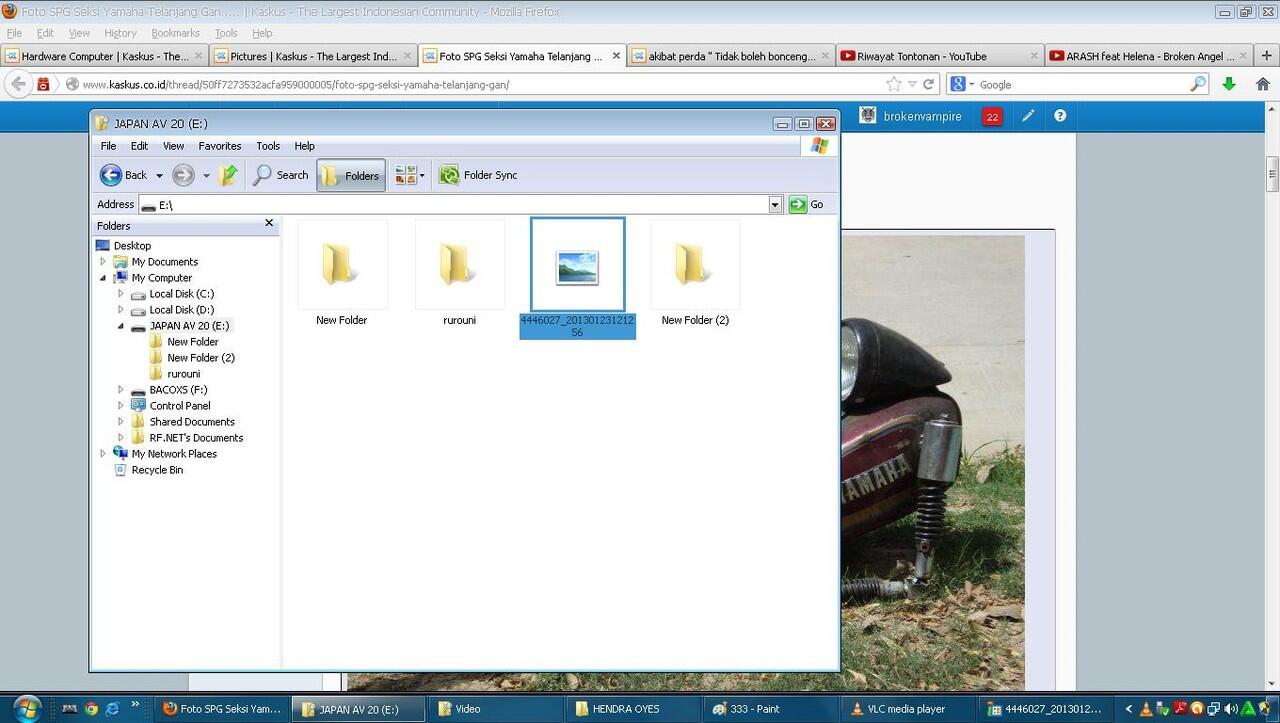Open Kaskus notifications badge showing 22
The image size is (1280, 723).
(x=992, y=117)
